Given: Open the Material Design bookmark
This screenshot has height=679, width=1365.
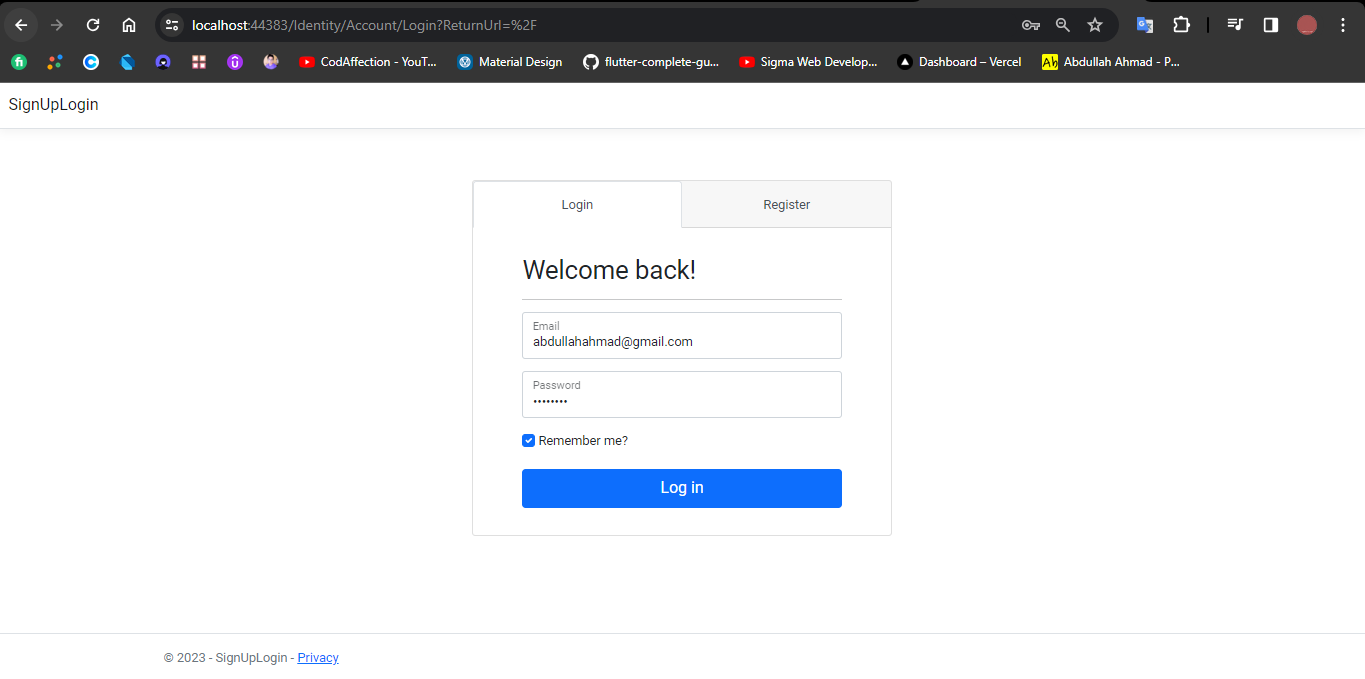Looking at the screenshot, I should pyautogui.click(x=510, y=62).
